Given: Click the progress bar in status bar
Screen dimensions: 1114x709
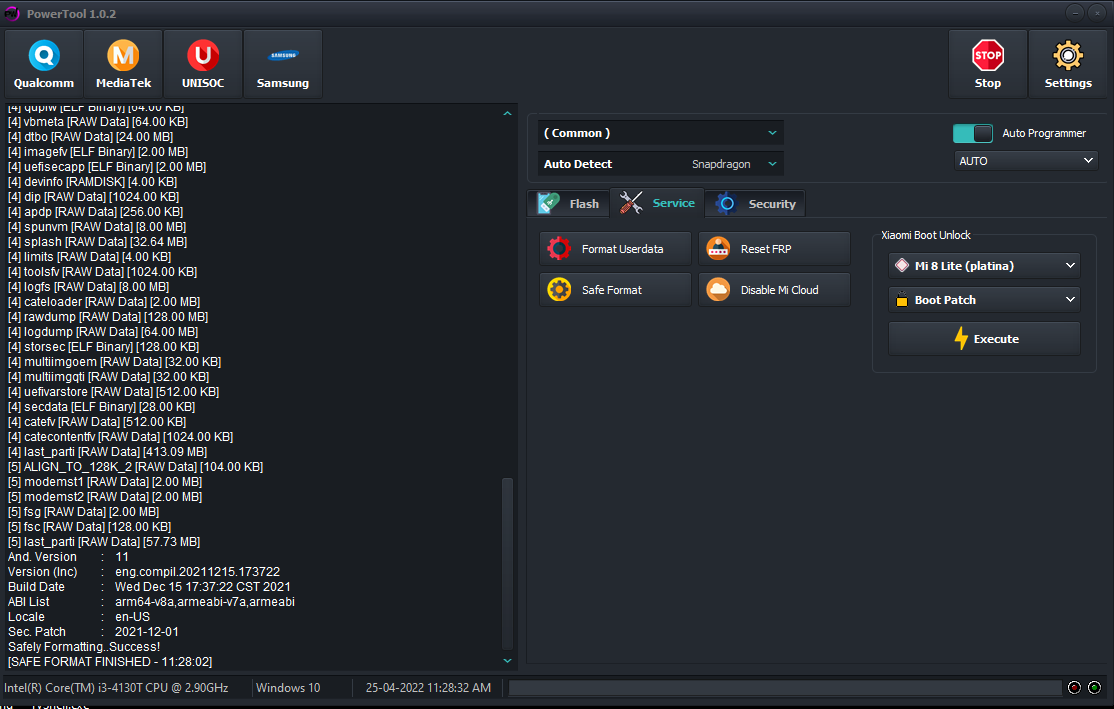Looking at the screenshot, I should click(785, 688).
